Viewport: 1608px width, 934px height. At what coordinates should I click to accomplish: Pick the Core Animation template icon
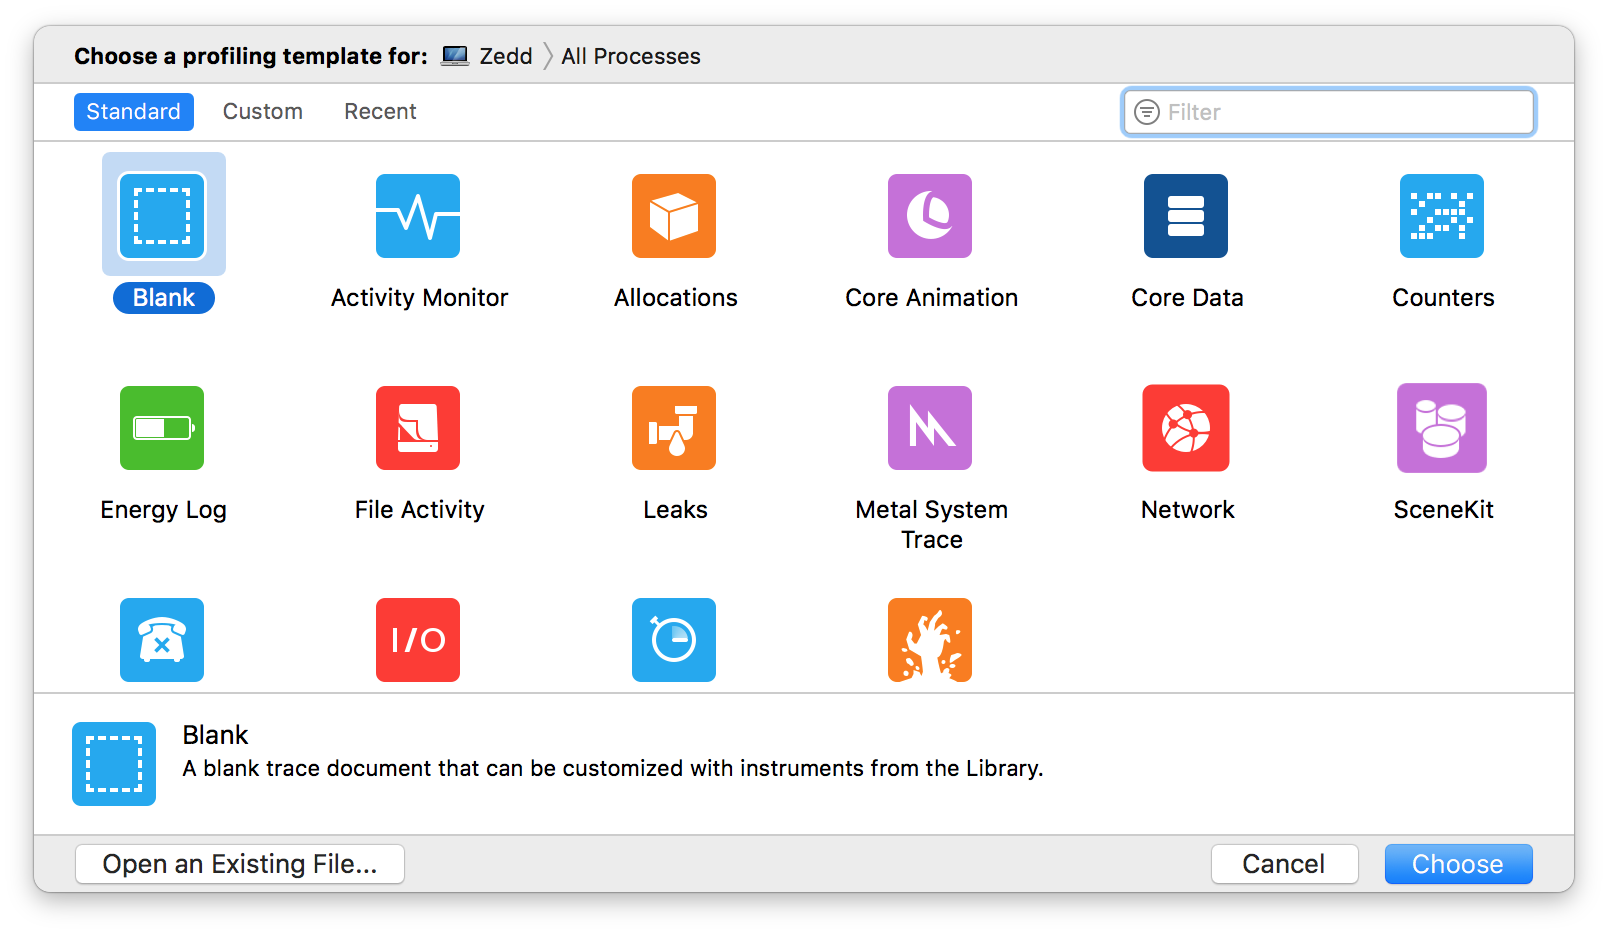930,216
